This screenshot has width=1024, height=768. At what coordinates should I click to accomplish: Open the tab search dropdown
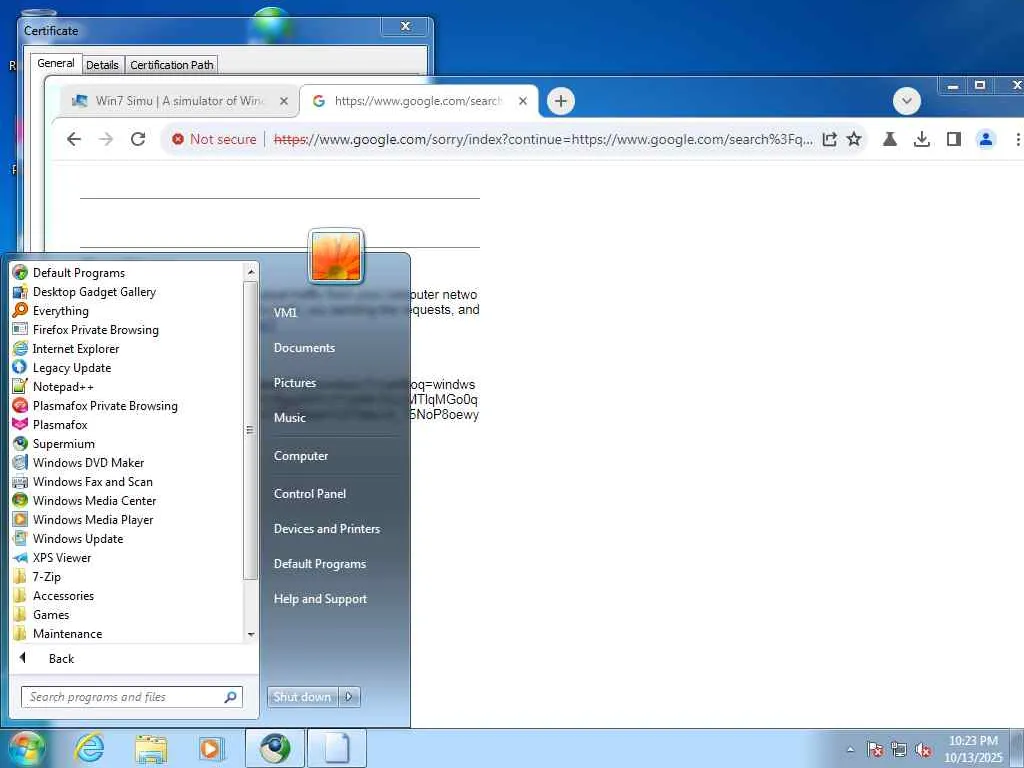coord(906,101)
